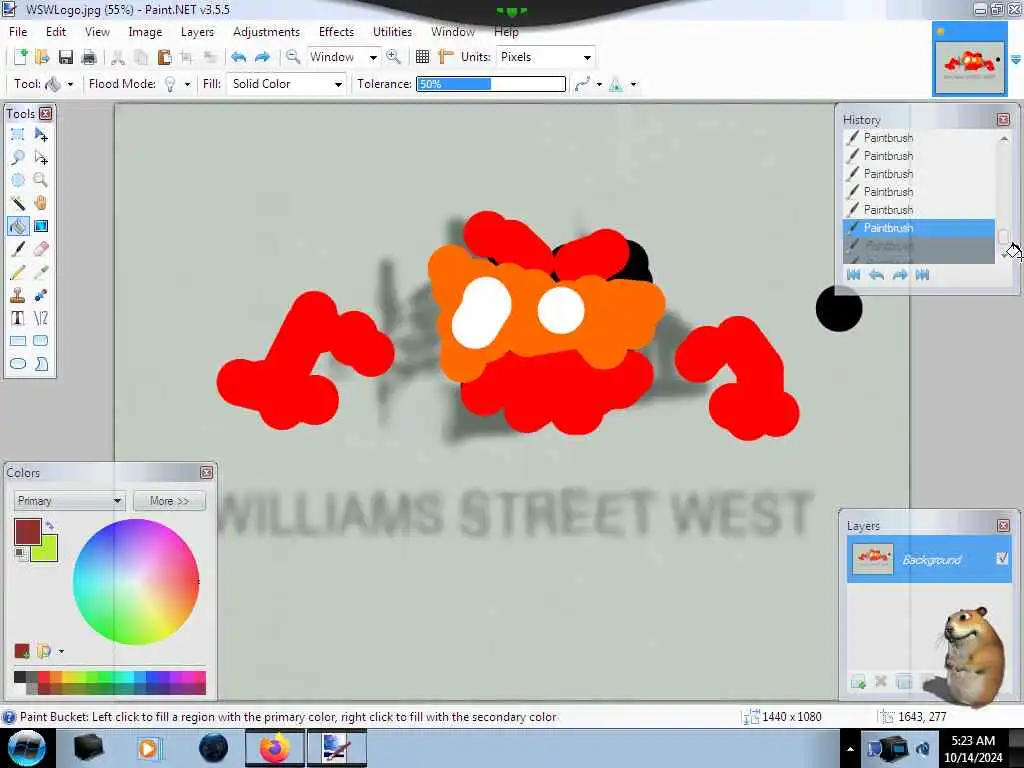This screenshot has height=768, width=1024.
Task: Select the Text tool
Action: click(18, 318)
